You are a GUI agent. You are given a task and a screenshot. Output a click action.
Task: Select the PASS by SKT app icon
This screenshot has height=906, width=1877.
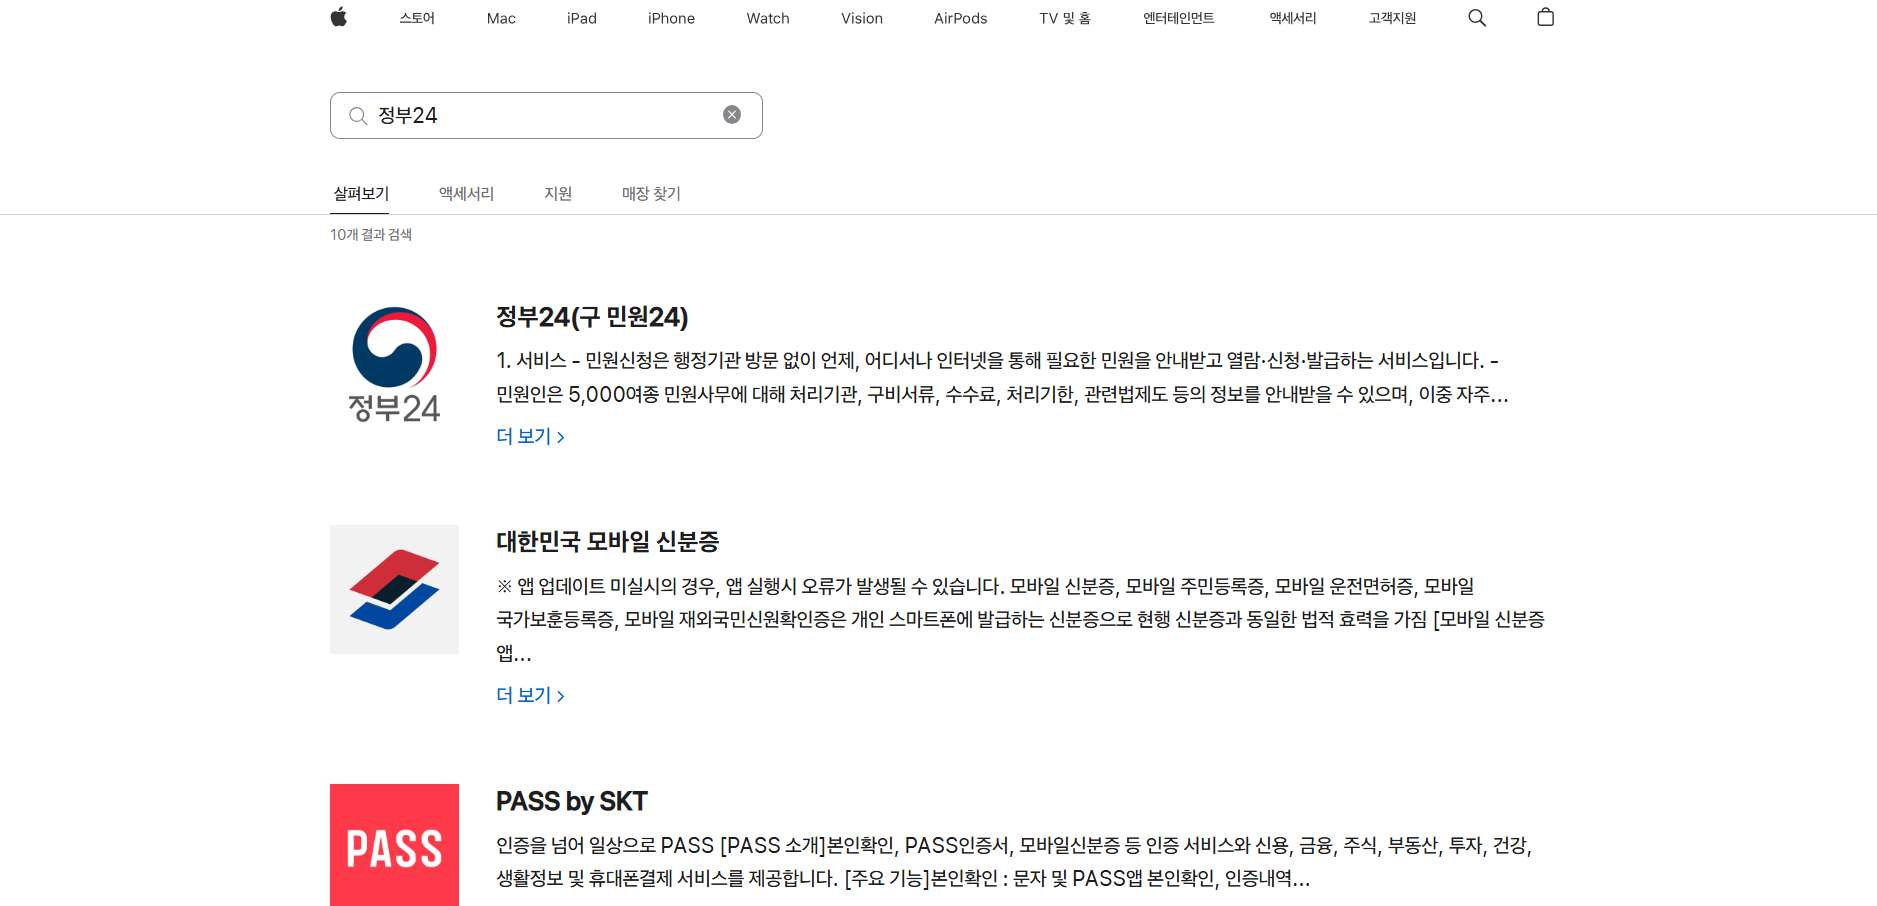(394, 845)
